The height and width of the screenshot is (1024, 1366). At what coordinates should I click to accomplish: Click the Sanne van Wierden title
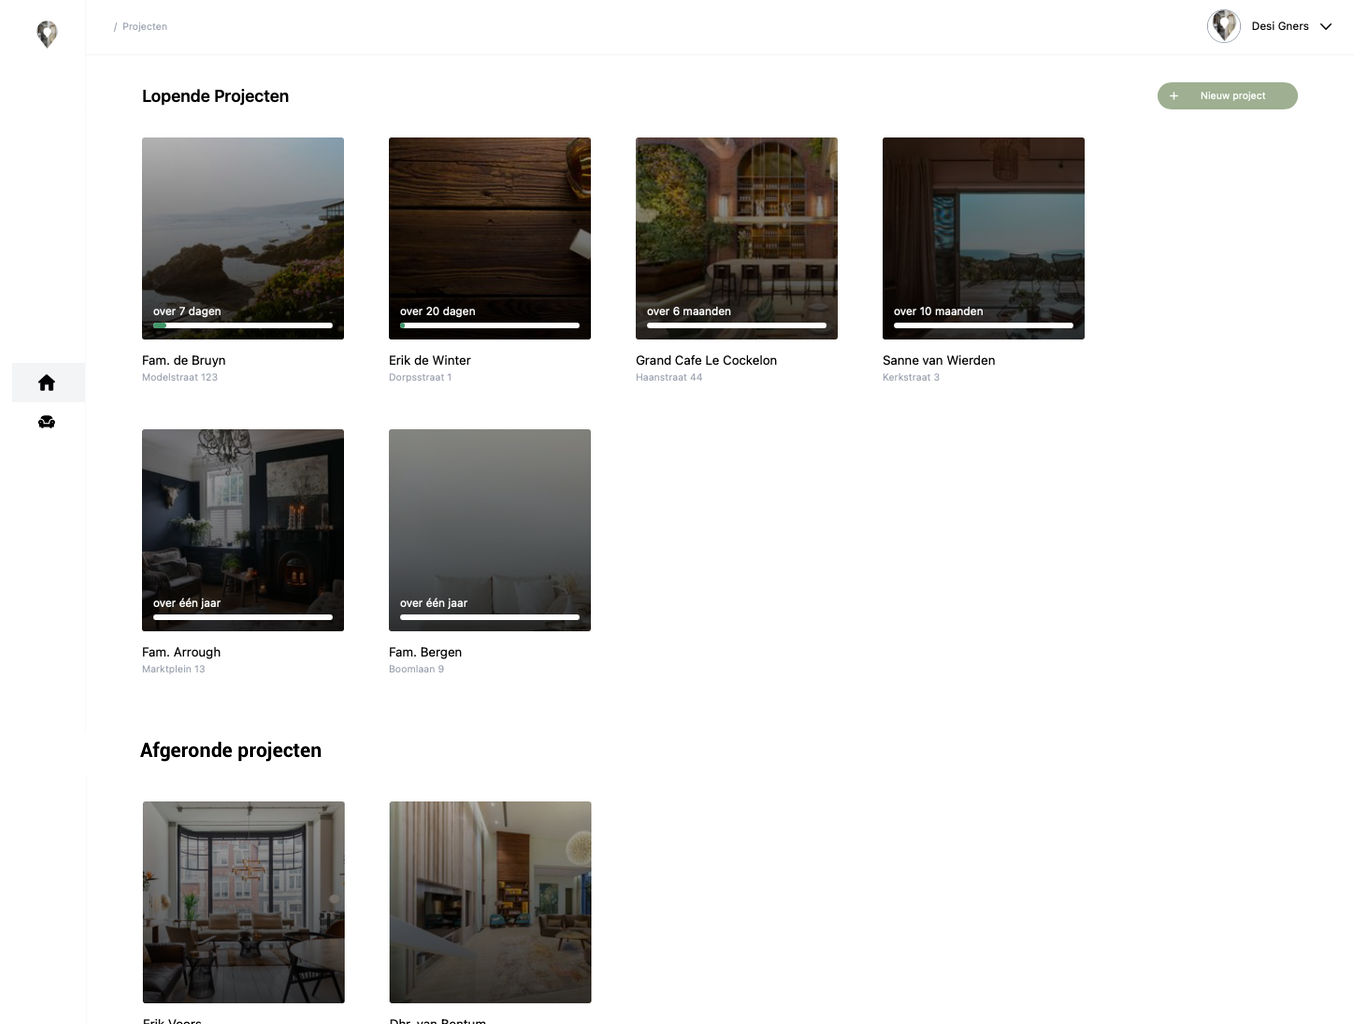[x=939, y=360]
